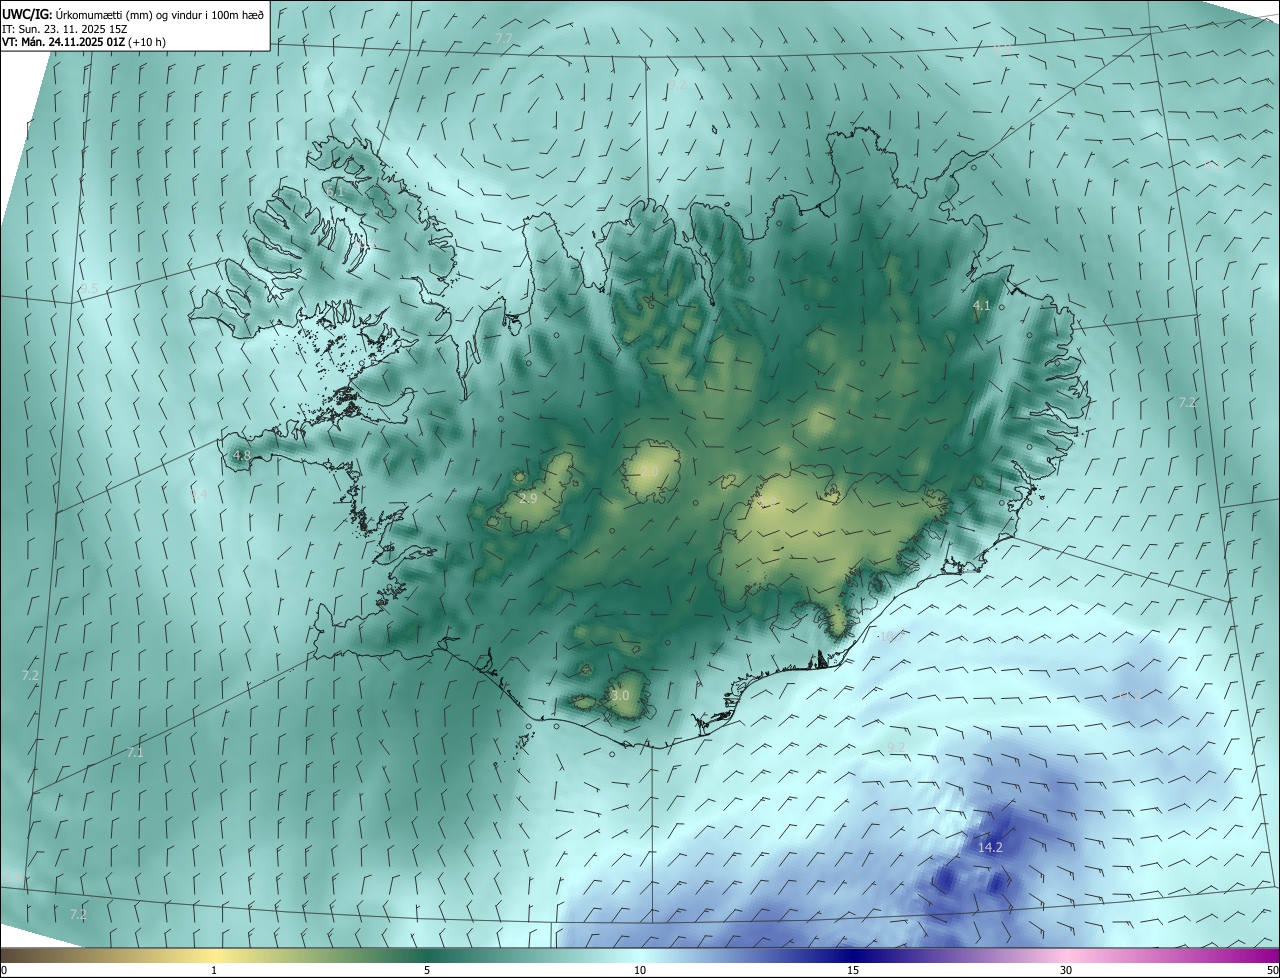Viewport: 1280px width, 978px height.
Task: Click the 9.2 value south of the coast
Action: tap(896, 747)
